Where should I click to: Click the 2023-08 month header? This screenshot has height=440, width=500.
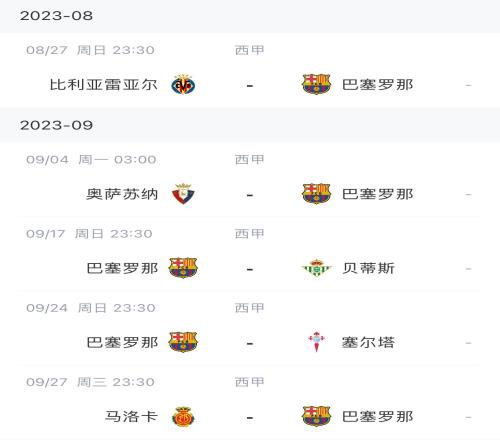pos(250,16)
